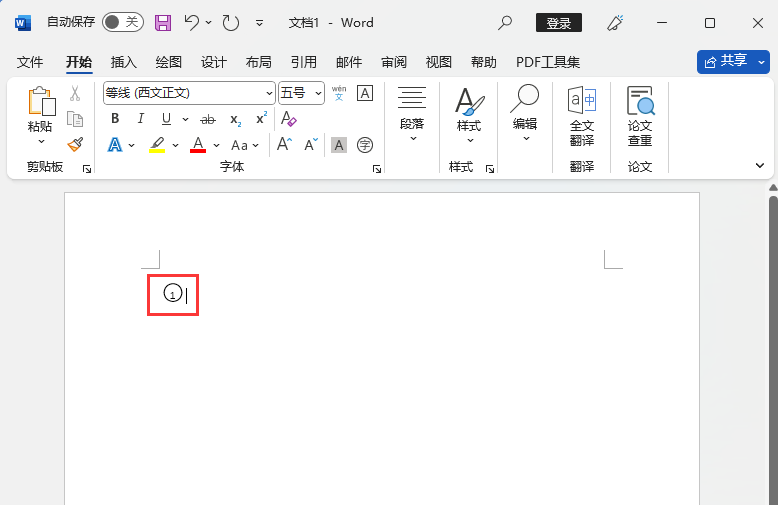Select the Format Painter brush
Screen dimensions: 778x505
tap(75, 144)
